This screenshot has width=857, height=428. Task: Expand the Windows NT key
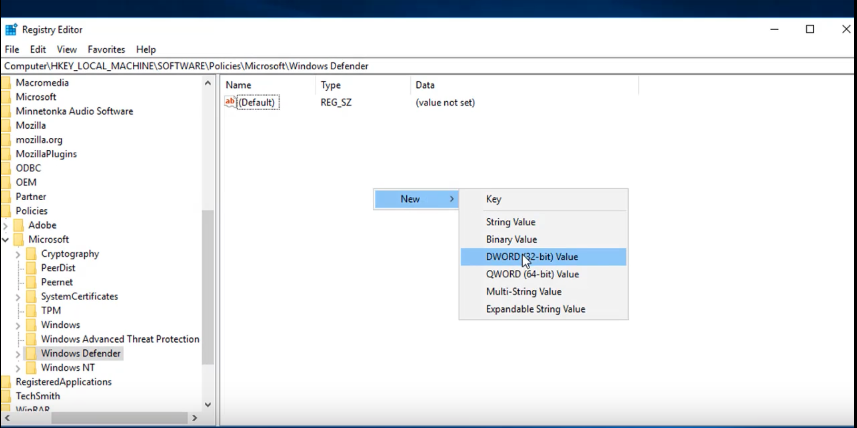(18, 368)
